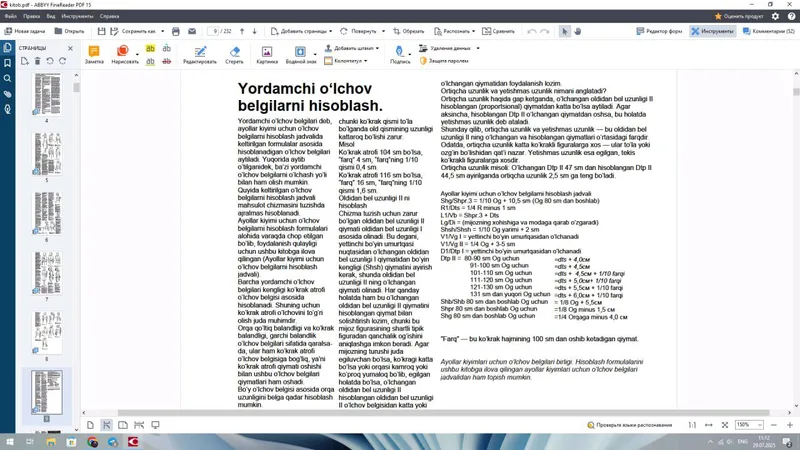Viewport: 800px width, 450px height.
Task: Choose the Стереть eraser tool
Action: pos(234,55)
